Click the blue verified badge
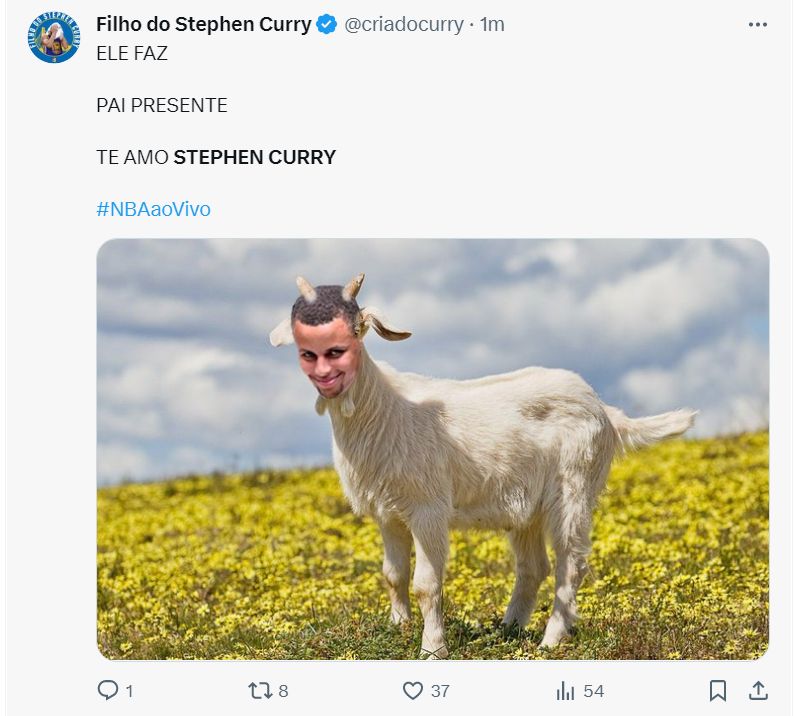This screenshot has height=716, width=794. click(327, 25)
